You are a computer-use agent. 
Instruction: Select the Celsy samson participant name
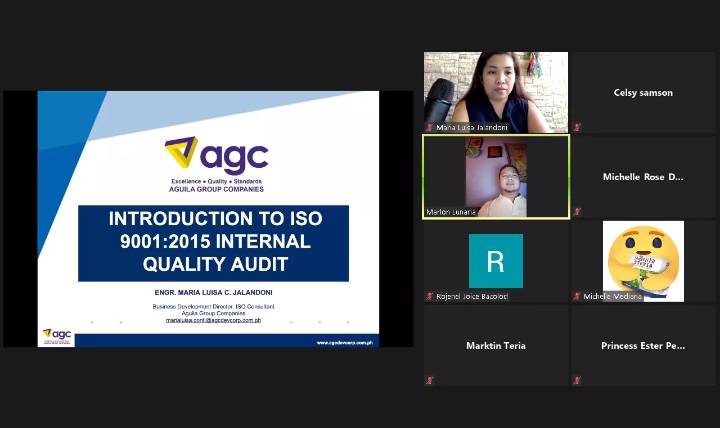(x=643, y=93)
